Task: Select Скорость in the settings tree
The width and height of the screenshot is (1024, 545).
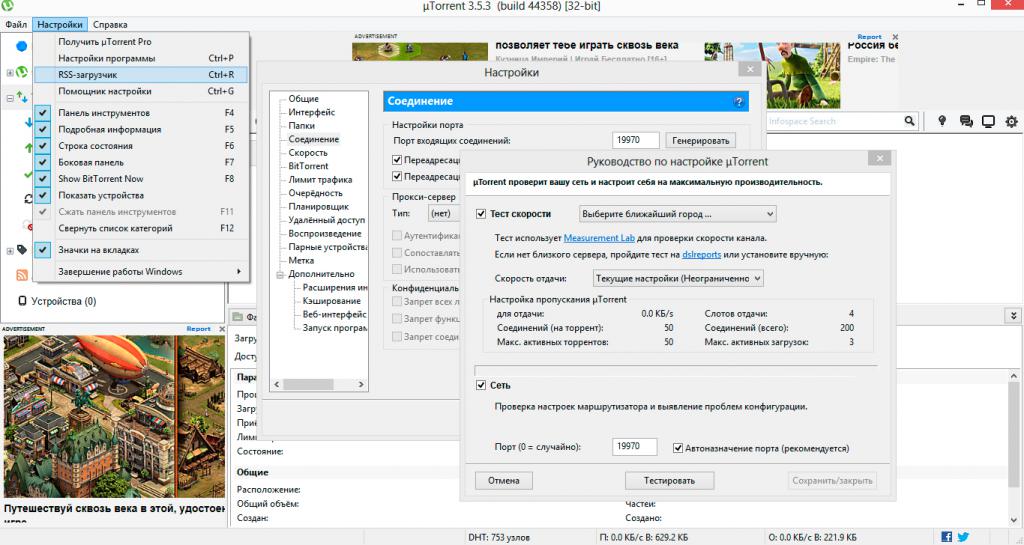Action: click(308, 153)
